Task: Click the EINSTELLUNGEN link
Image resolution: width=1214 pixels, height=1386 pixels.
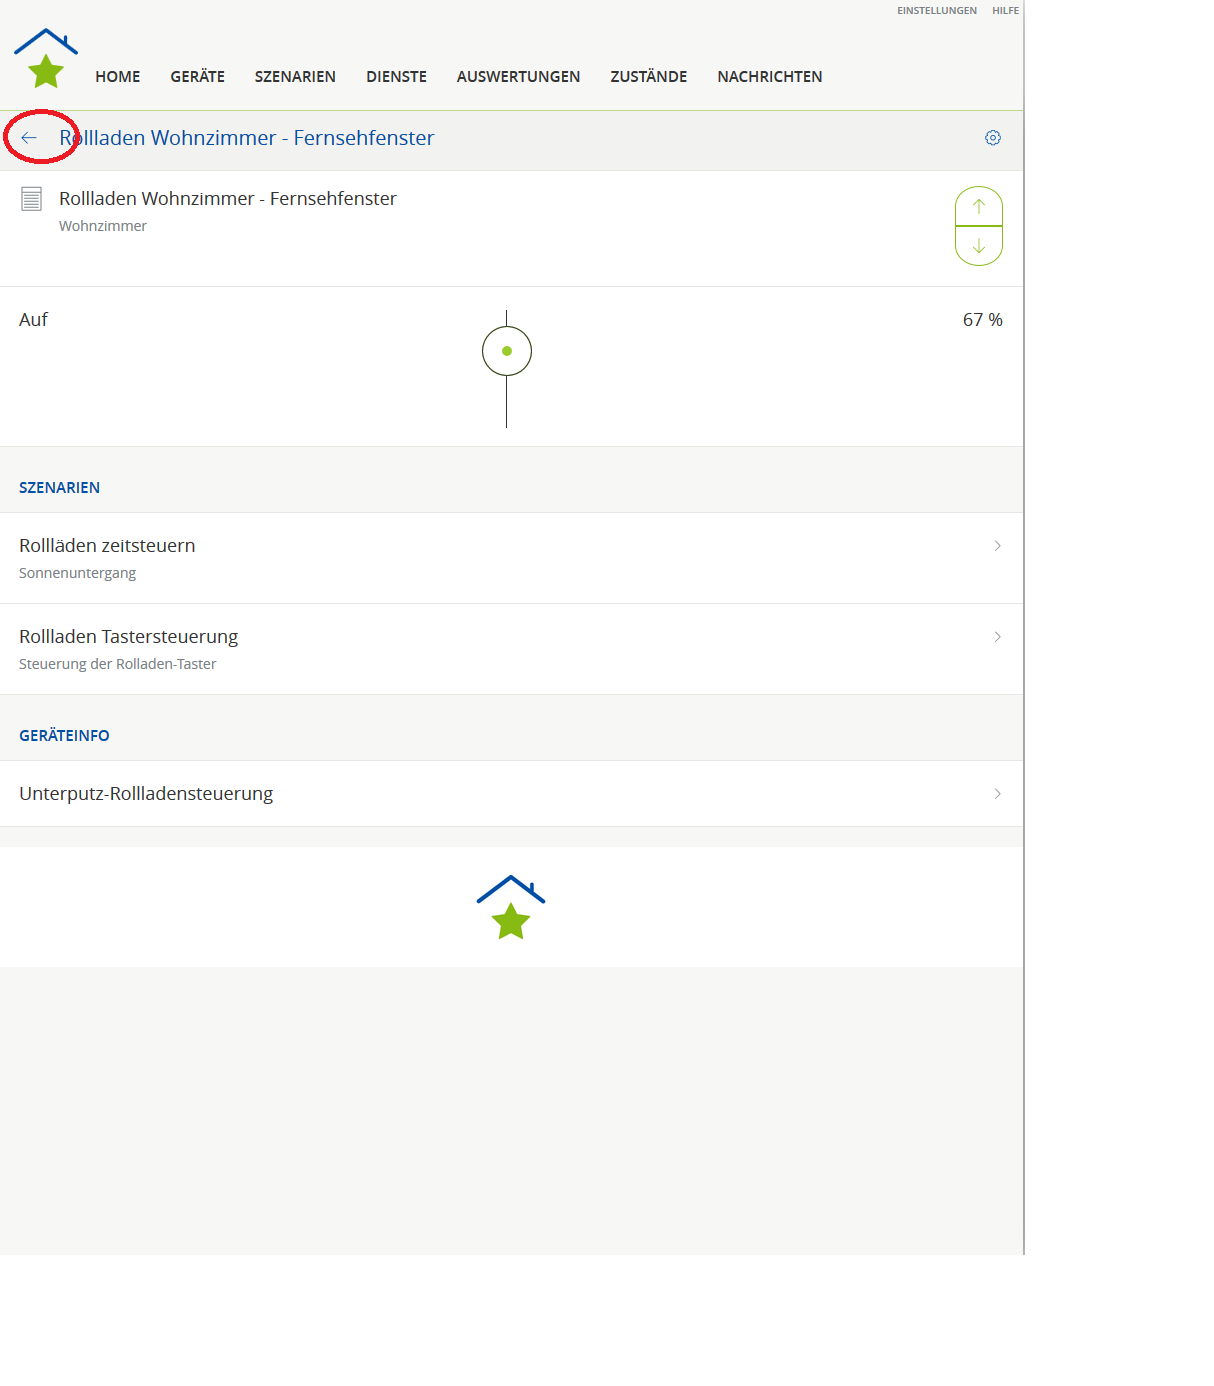Action: pos(936,11)
